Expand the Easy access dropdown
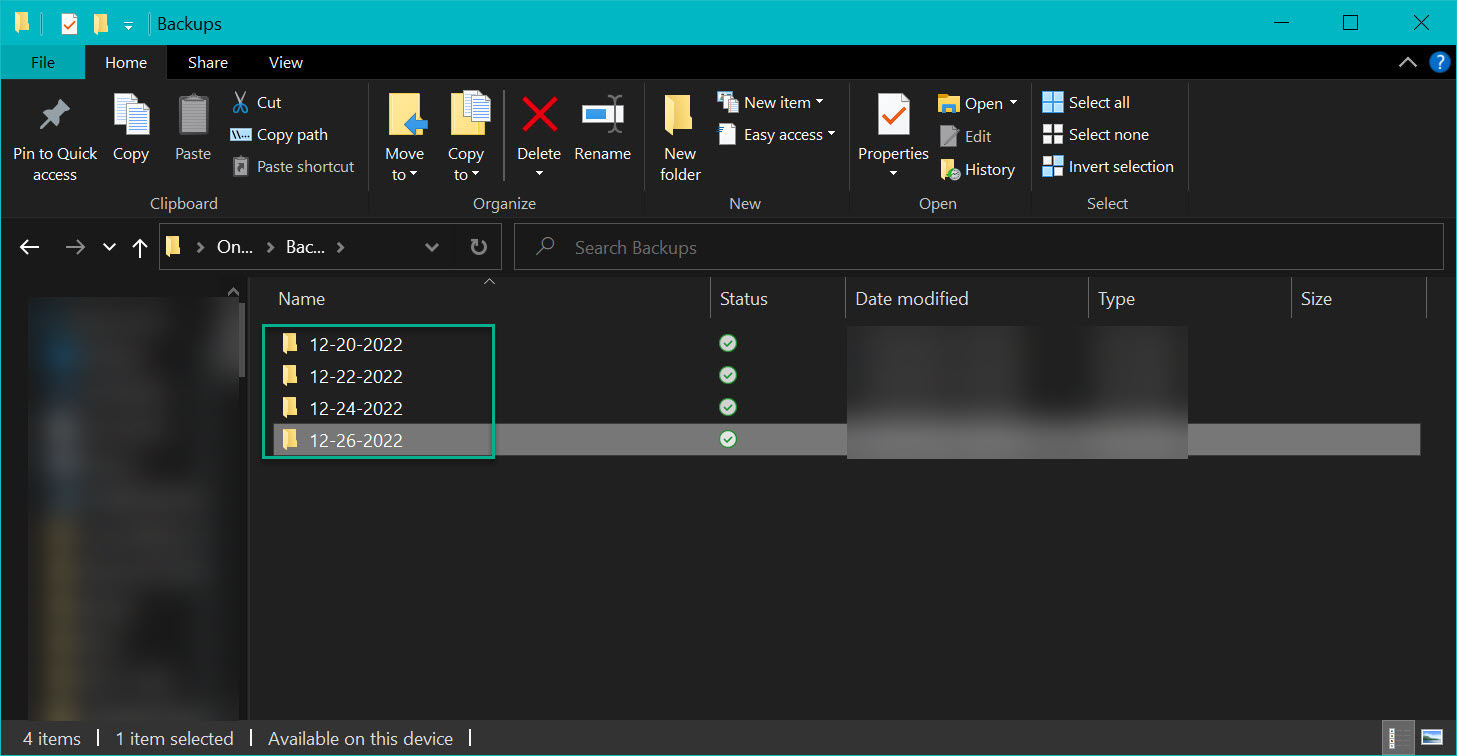Image resolution: width=1457 pixels, height=756 pixels. point(777,135)
